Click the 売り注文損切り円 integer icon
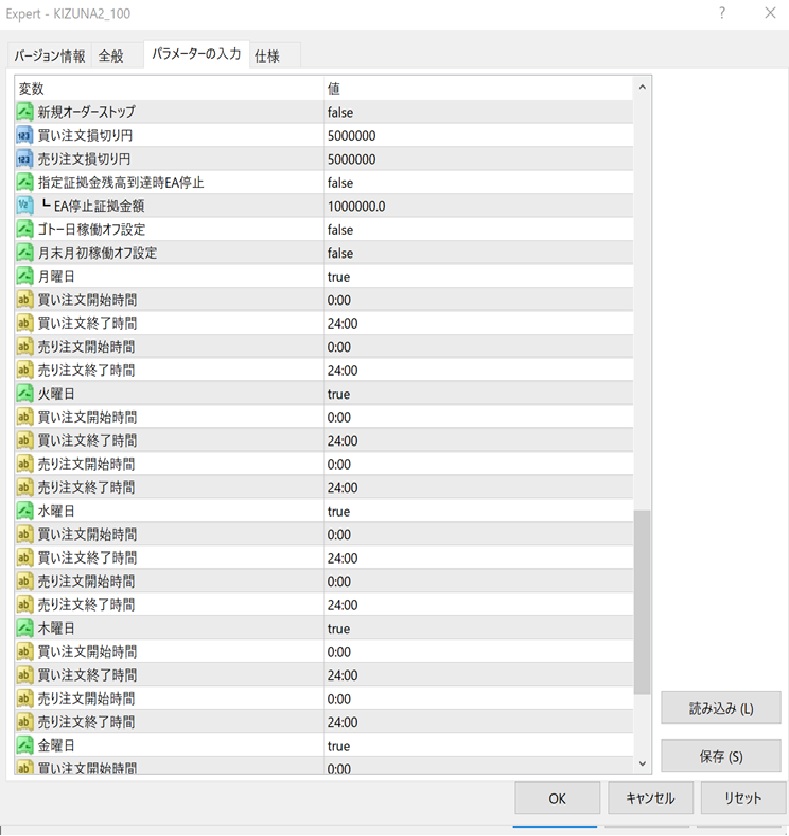 tap(26, 159)
